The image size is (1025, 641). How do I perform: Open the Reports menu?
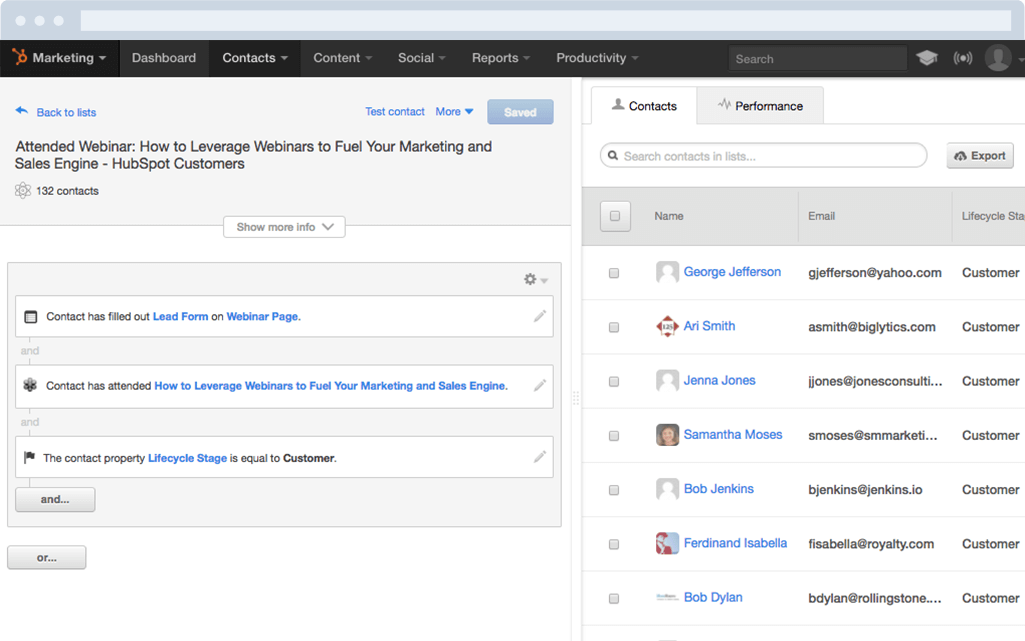pyautogui.click(x=501, y=58)
